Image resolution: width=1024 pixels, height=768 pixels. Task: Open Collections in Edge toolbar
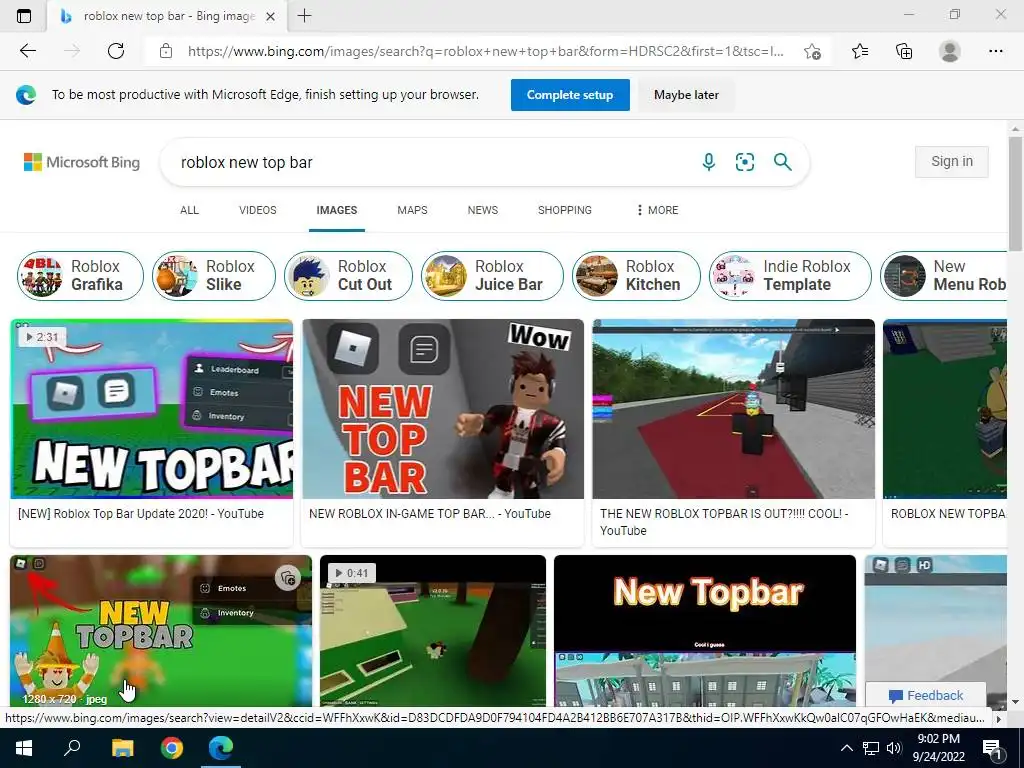click(x=904, y=51)
